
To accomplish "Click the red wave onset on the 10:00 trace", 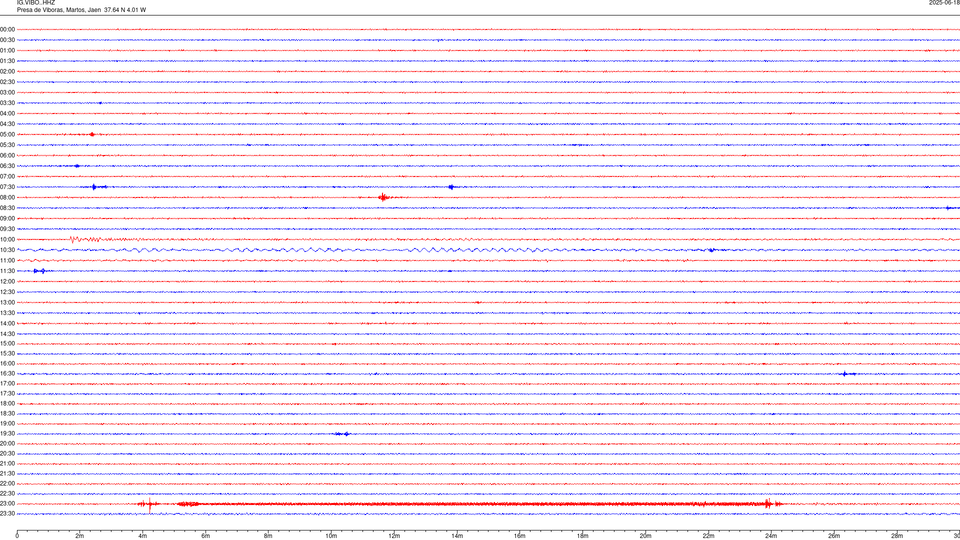I will tap(73, 239).
